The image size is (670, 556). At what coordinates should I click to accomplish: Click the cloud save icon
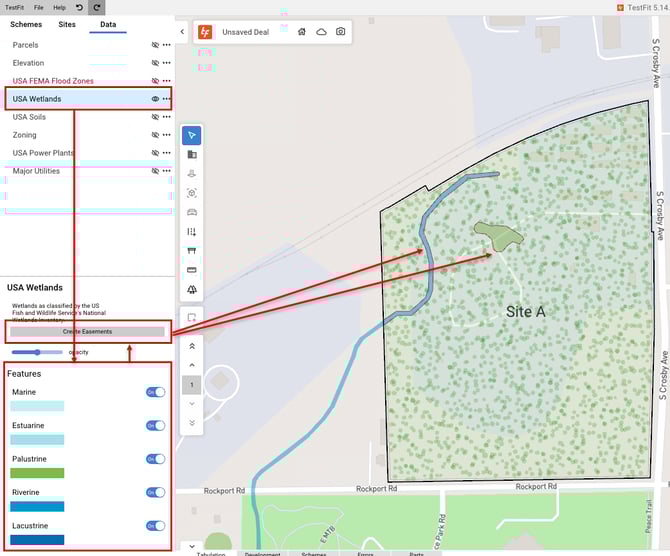tap(321, 32)
